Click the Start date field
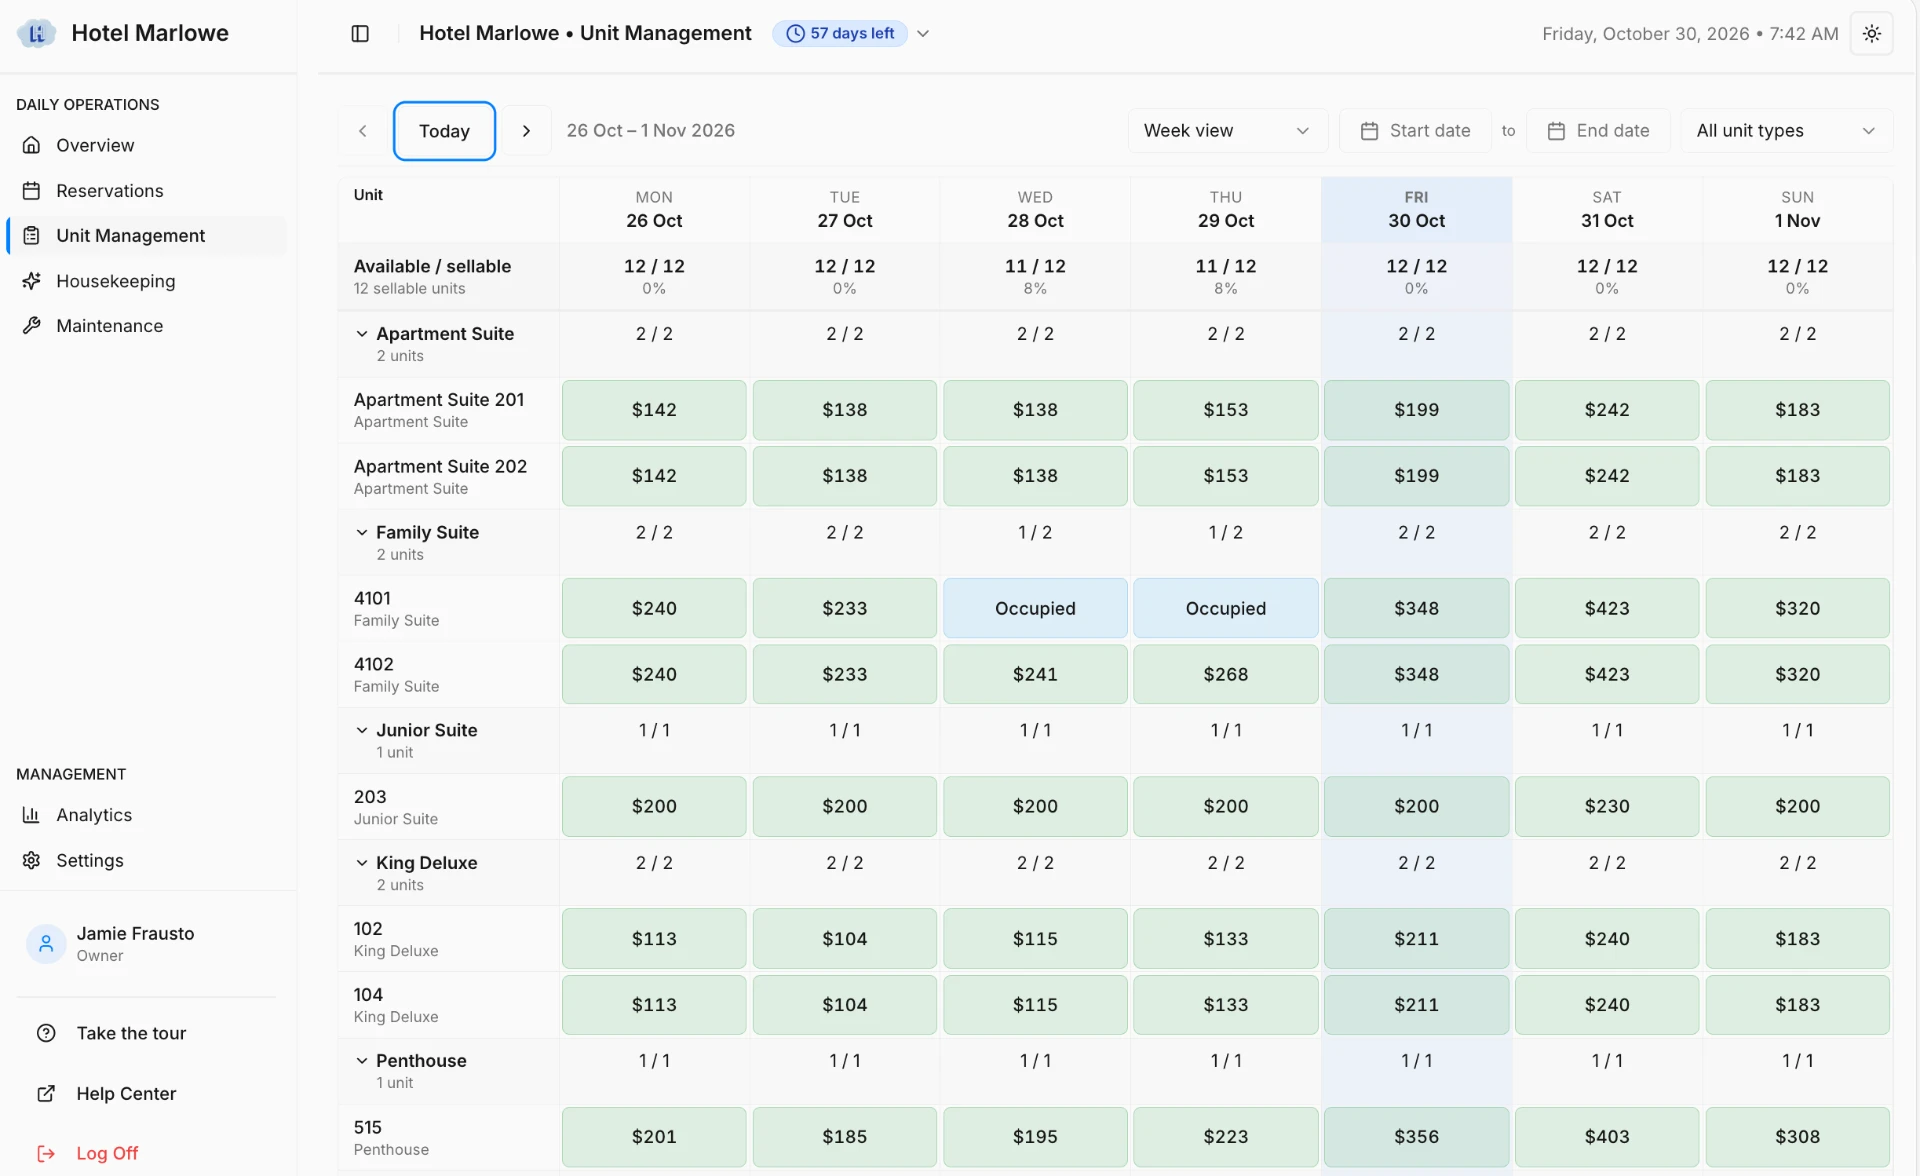Screen dimensions: 1920x1176 pos(1415,131)
